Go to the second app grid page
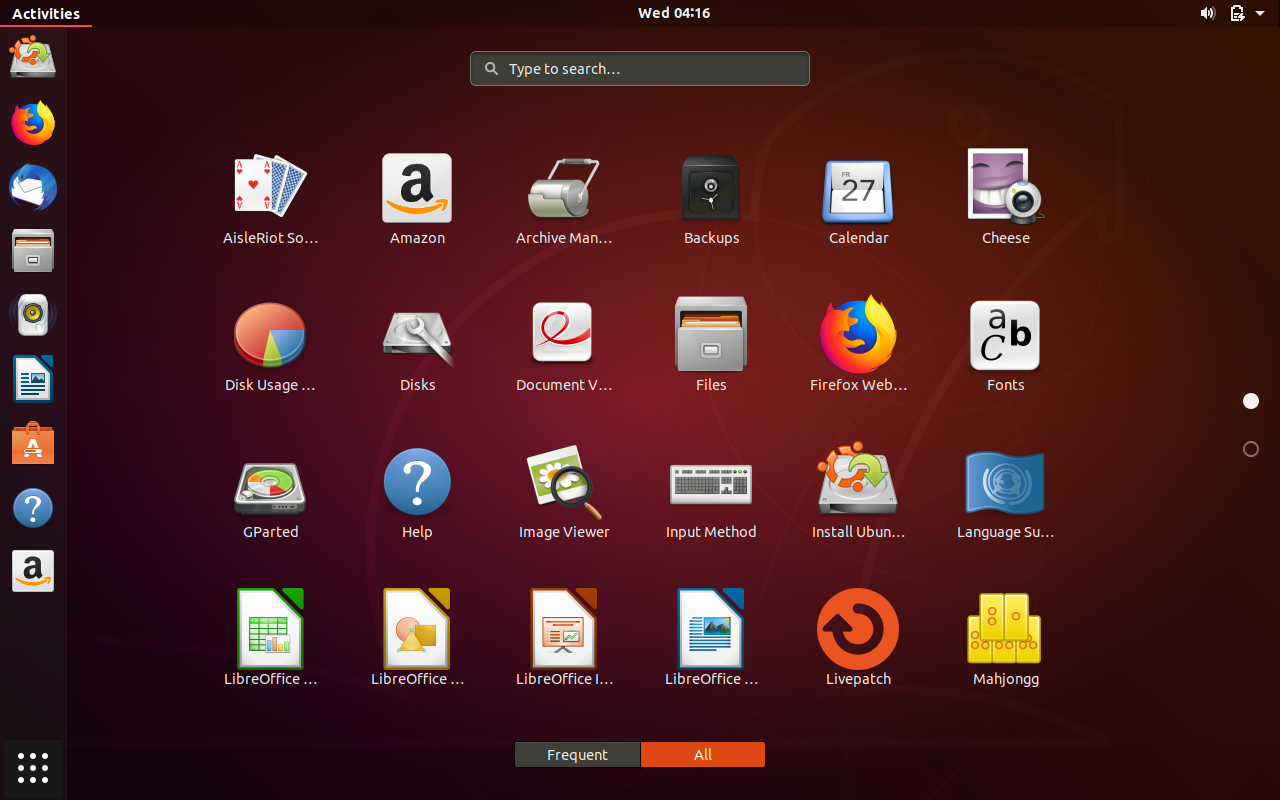Viewport: 1280px width, 800px height. click(x=1250, y=449)
